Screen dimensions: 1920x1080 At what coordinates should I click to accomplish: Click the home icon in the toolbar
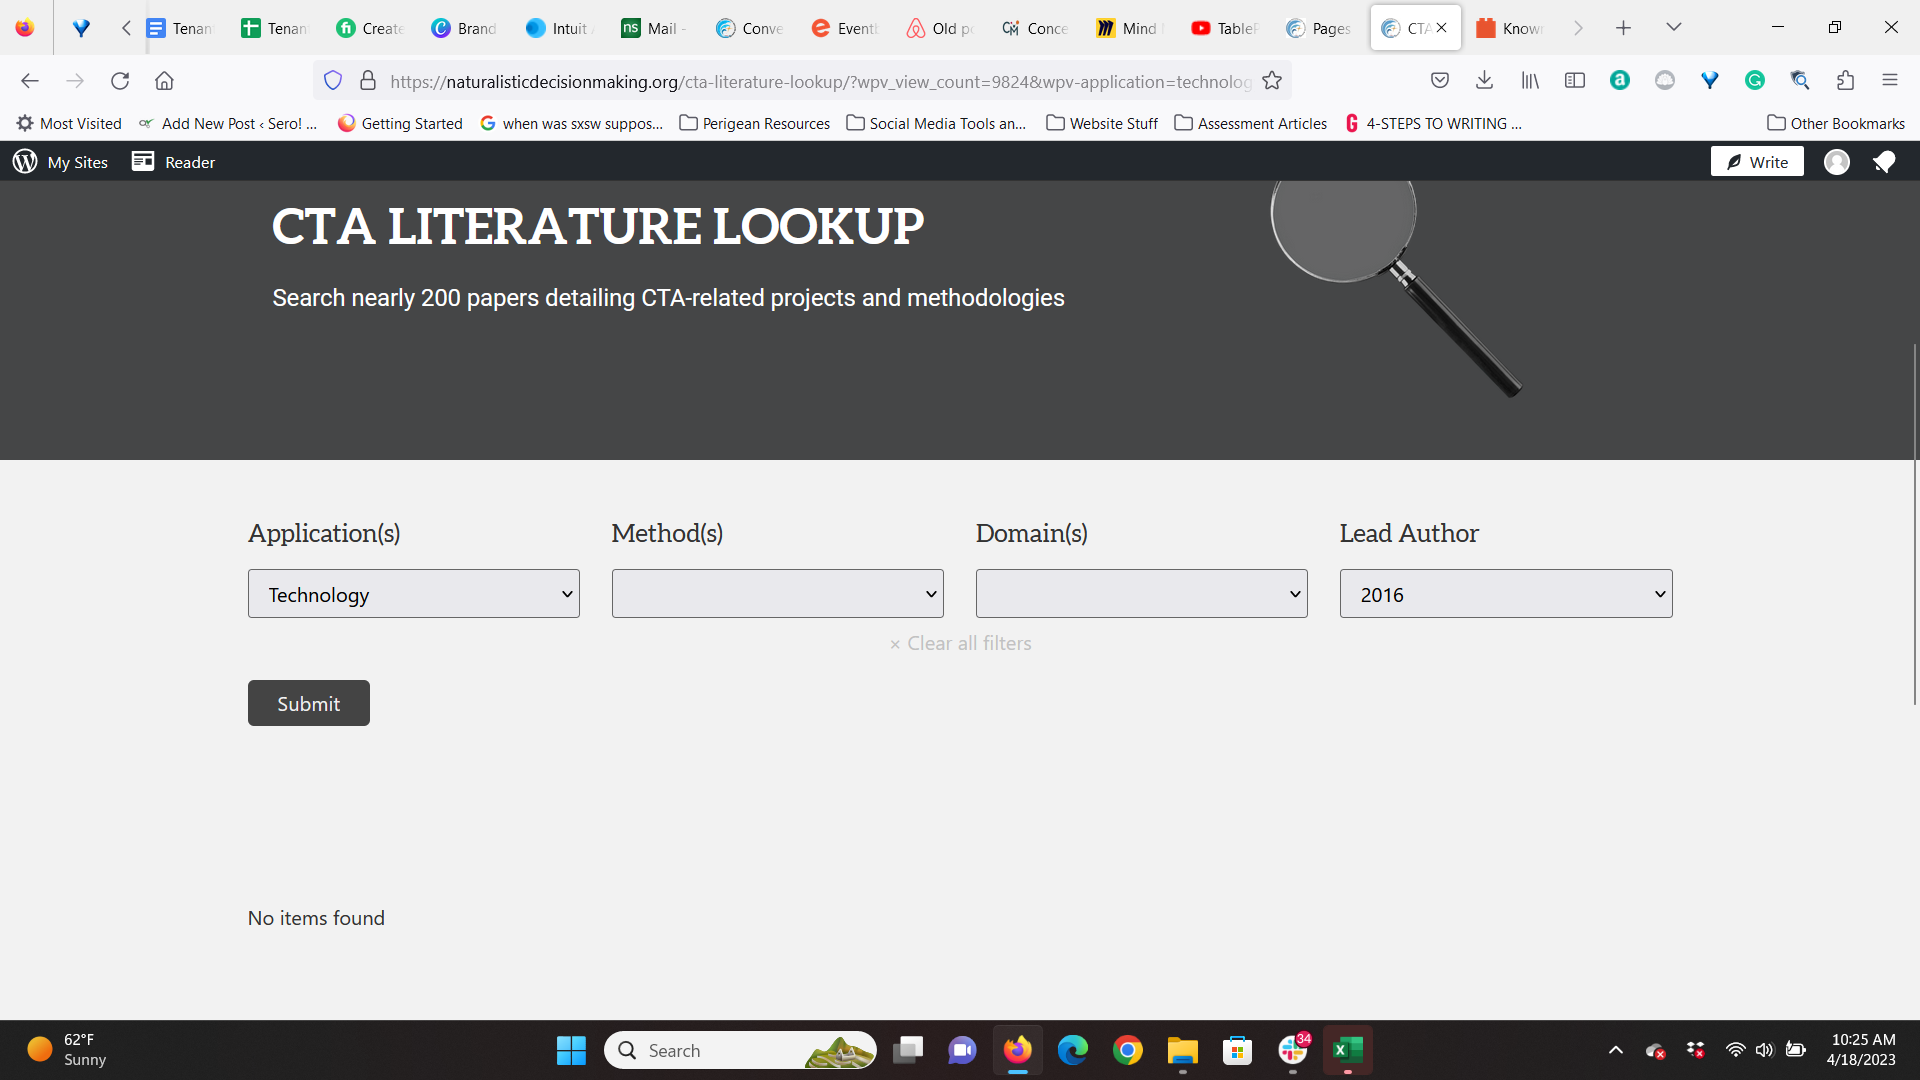point(164,81)
